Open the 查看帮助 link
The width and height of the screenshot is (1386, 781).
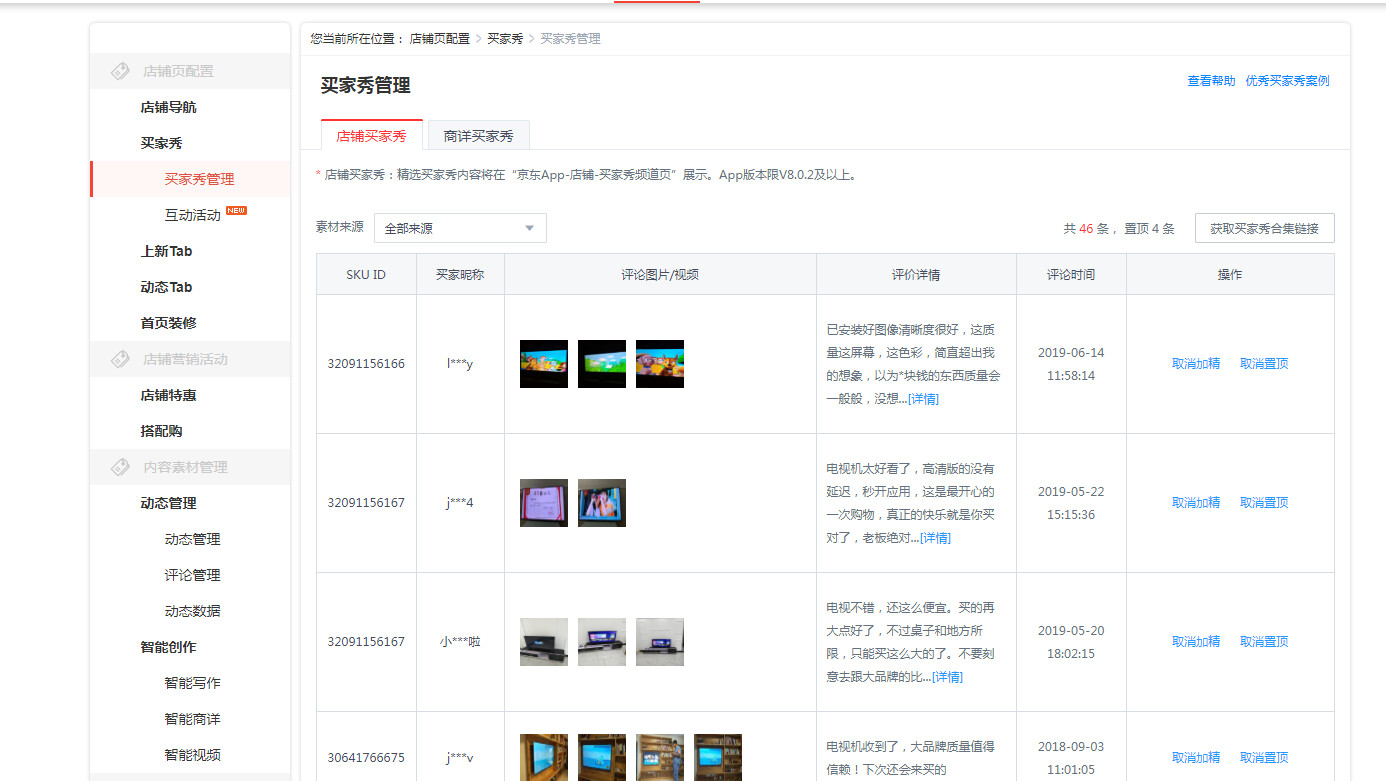pos(1211,81)
